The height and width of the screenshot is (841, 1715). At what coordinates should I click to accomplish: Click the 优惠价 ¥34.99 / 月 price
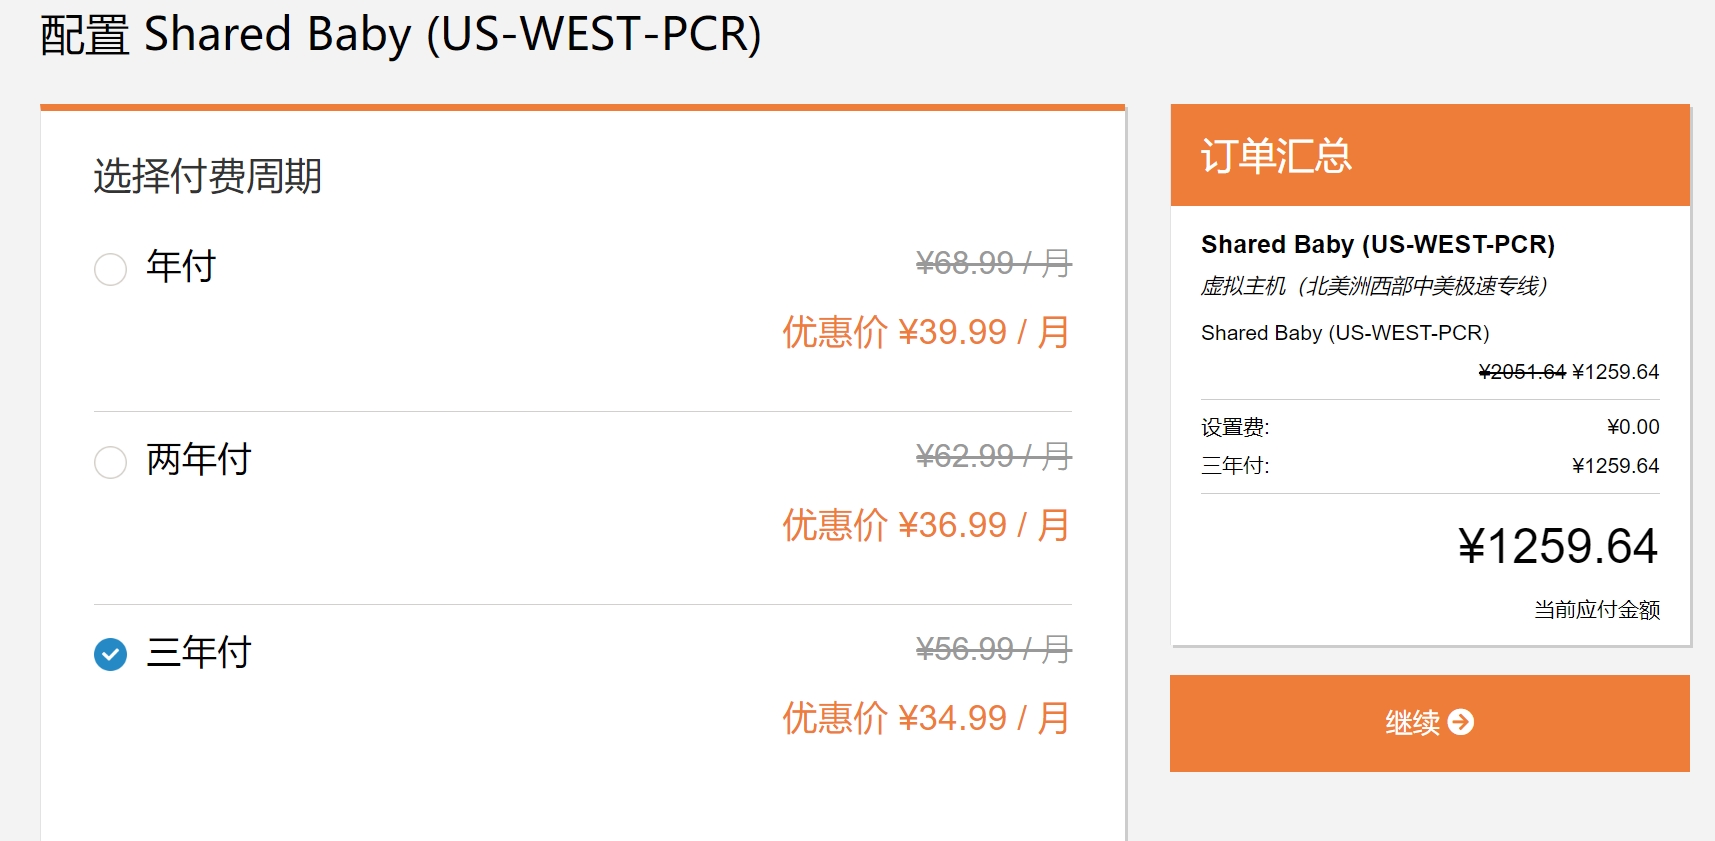926,718
